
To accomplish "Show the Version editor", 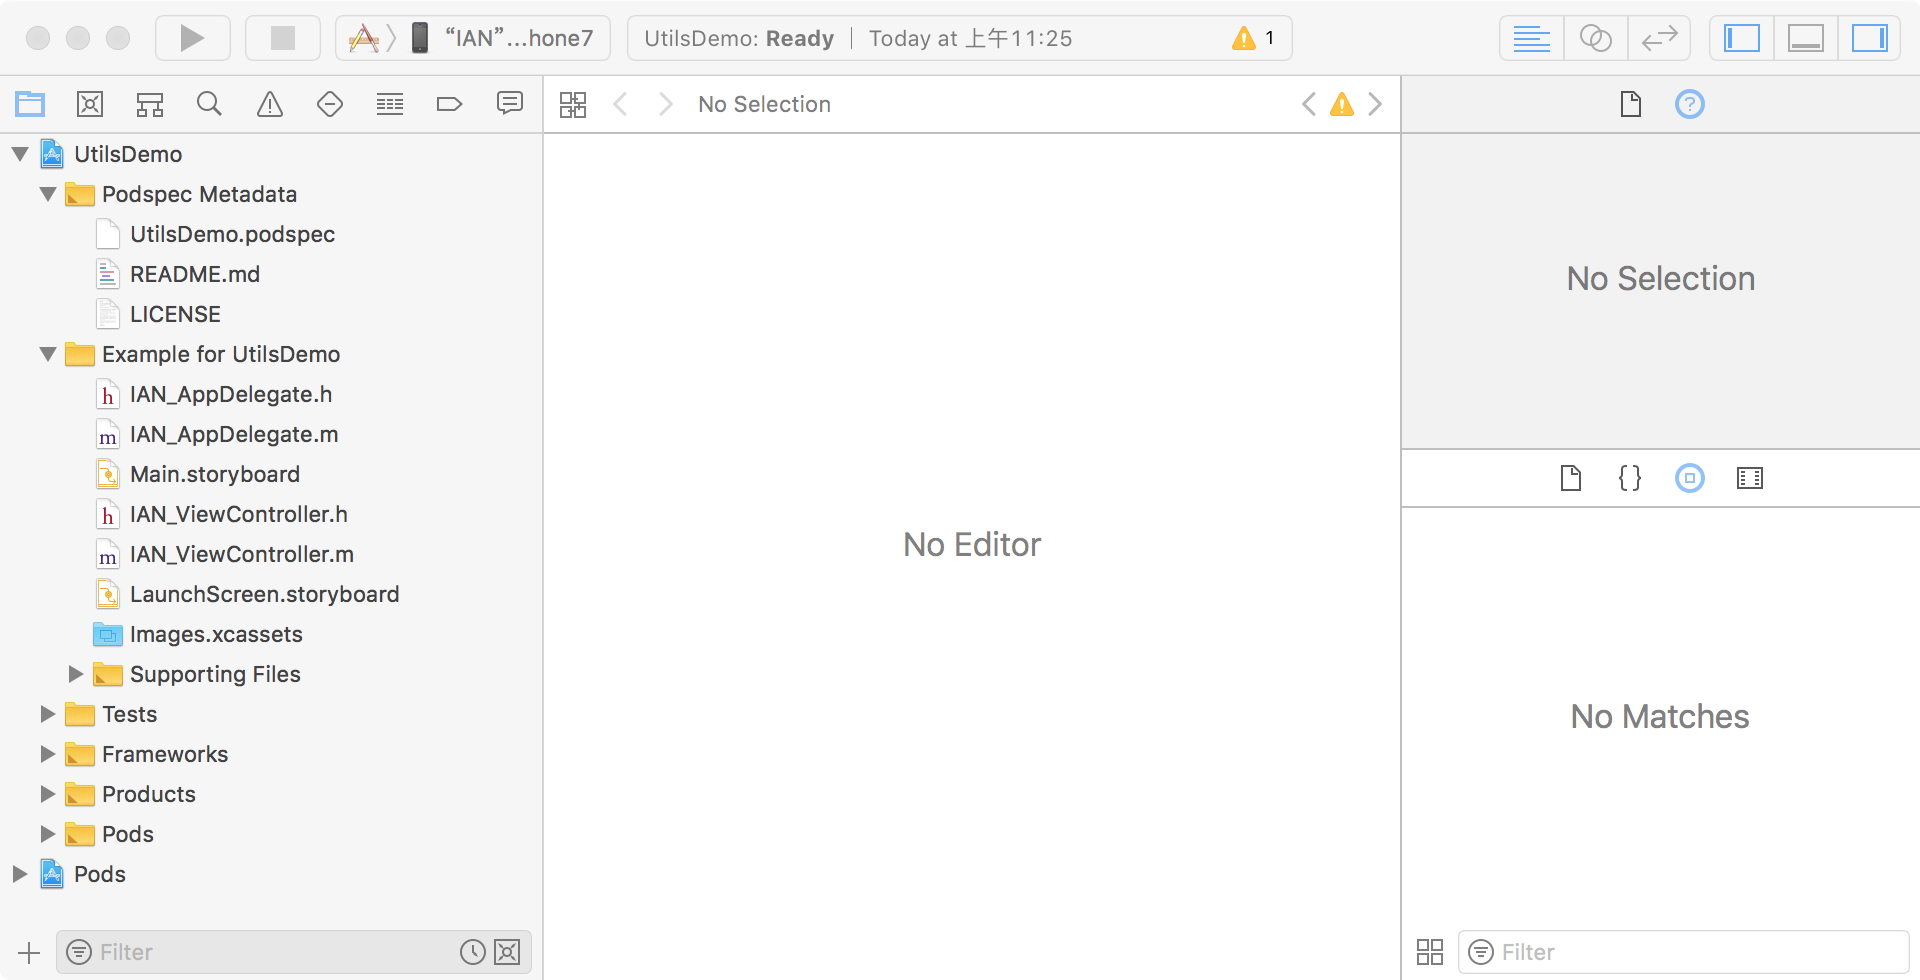I will [1659, 38].
